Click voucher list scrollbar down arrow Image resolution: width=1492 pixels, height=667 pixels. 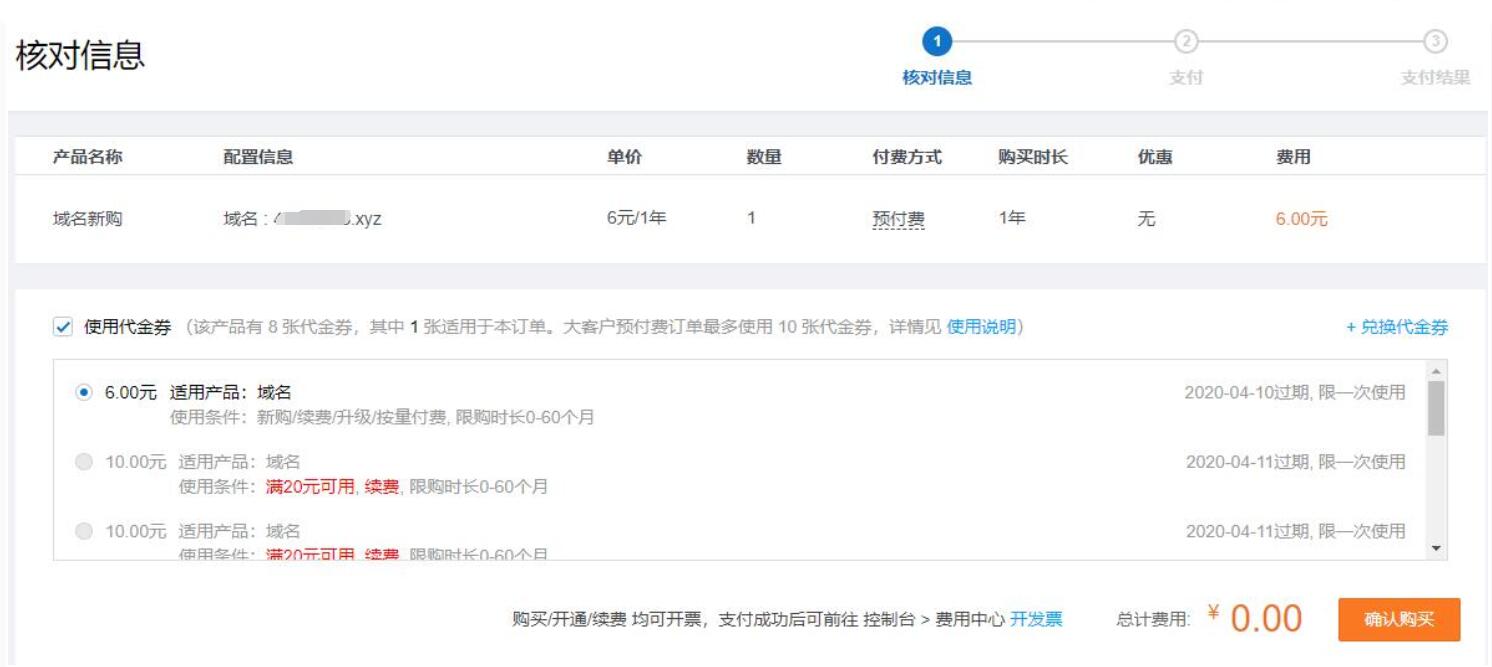[1437, 549]
